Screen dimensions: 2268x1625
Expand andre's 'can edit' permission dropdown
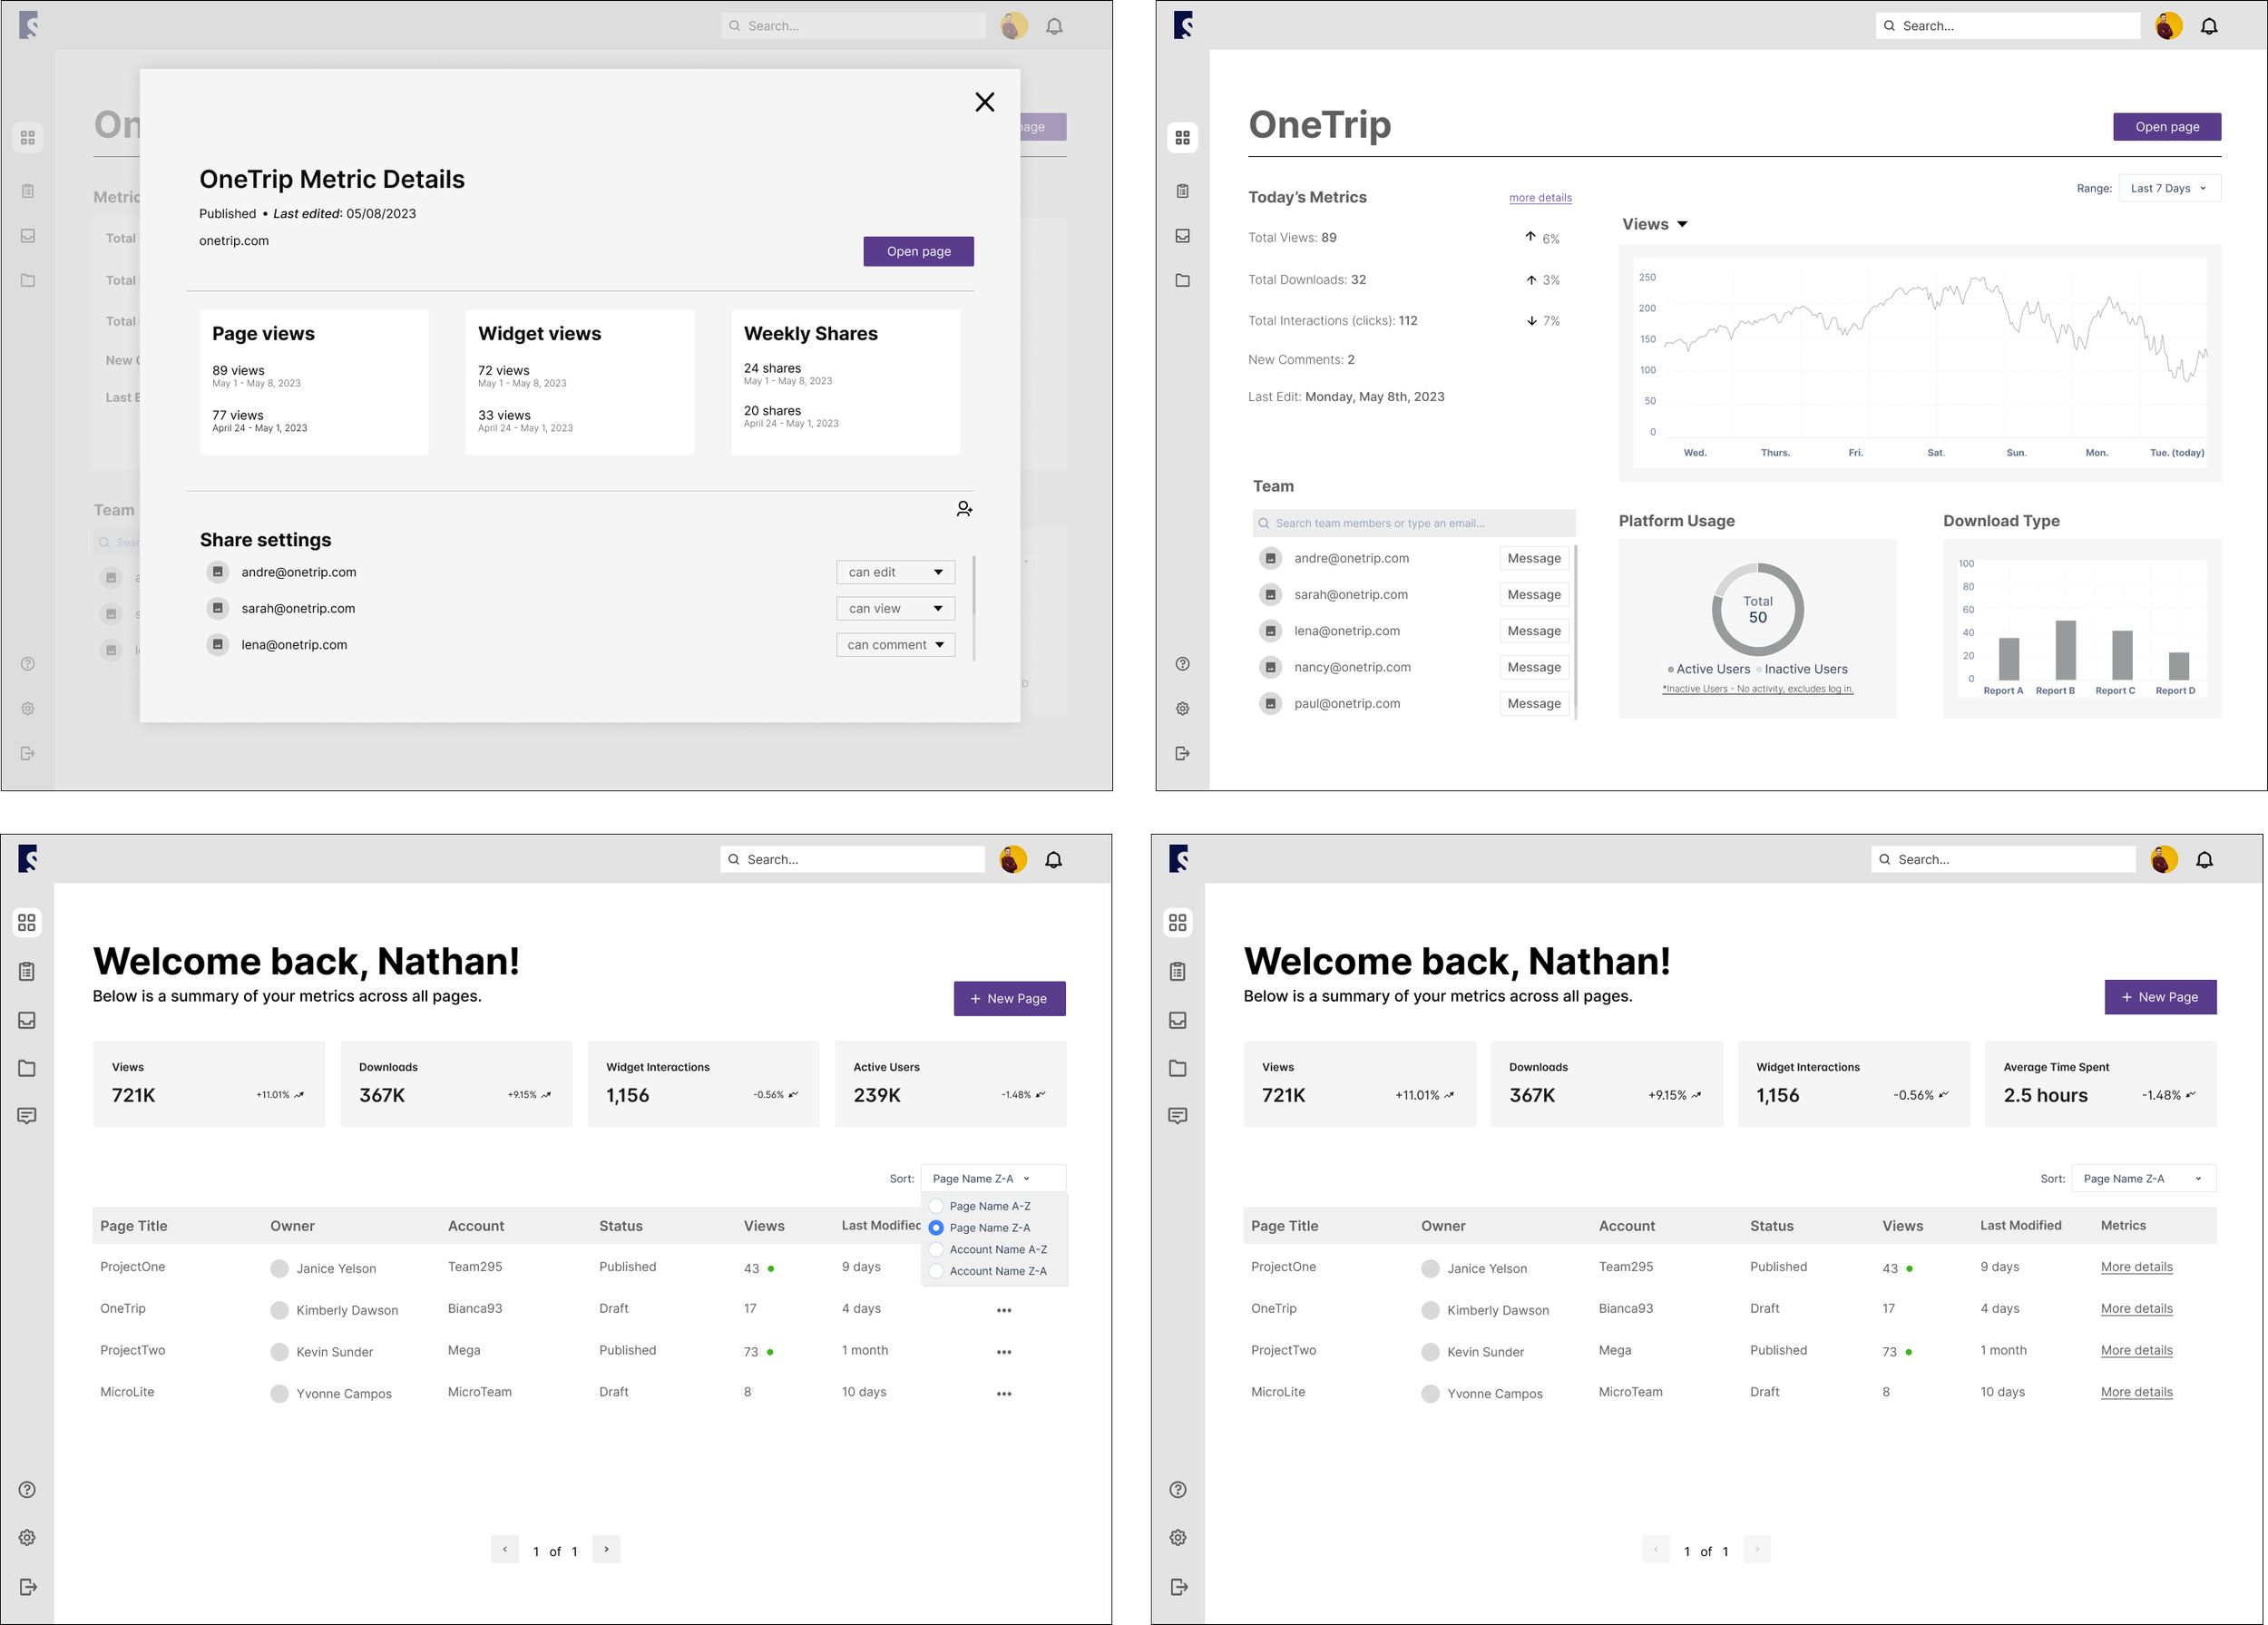pyautogui.click(x=895, y=572)
